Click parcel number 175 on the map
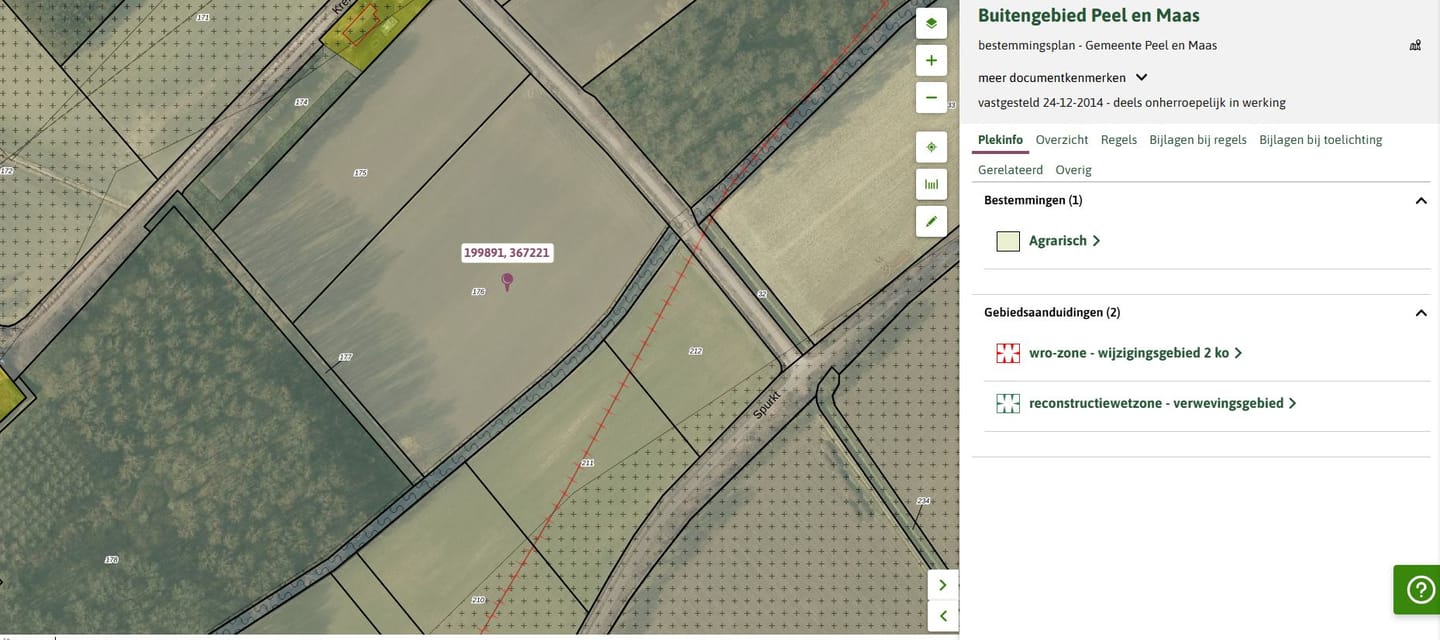The height and width of the screenshot is (640, 1440). pyautogui.click(x=360, y=173)
